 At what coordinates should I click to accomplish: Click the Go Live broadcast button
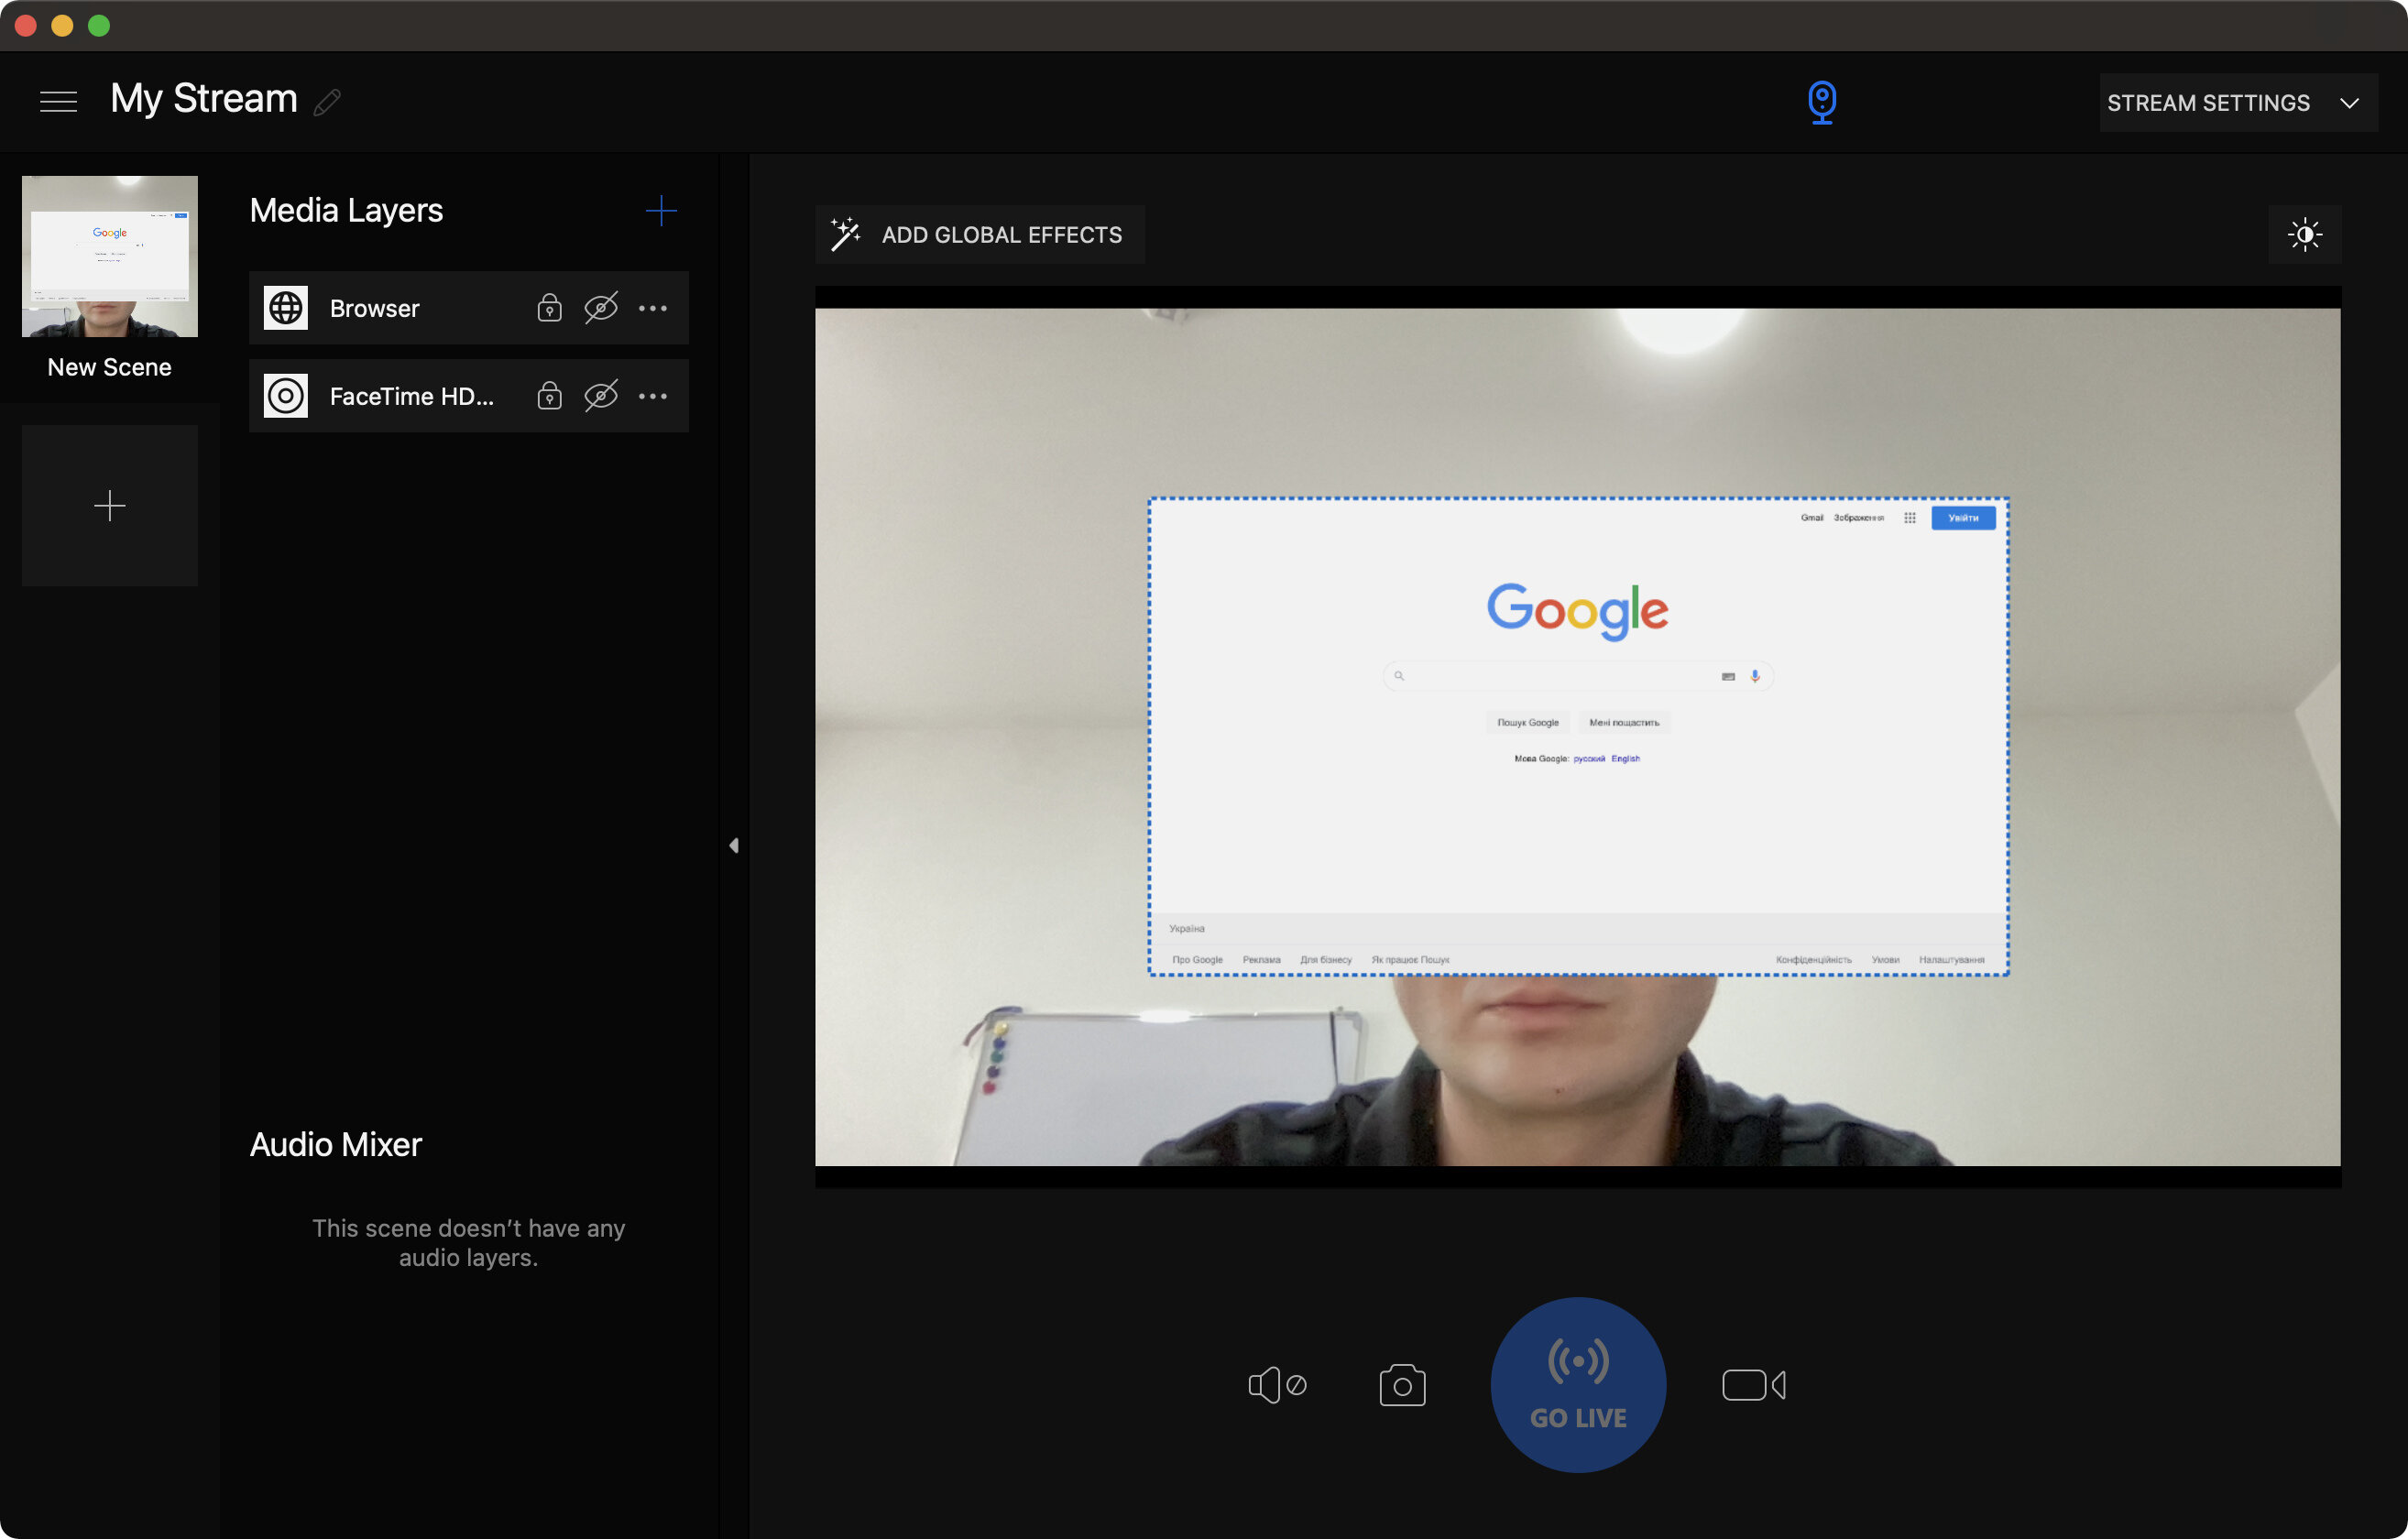tap(1578, 1384)
